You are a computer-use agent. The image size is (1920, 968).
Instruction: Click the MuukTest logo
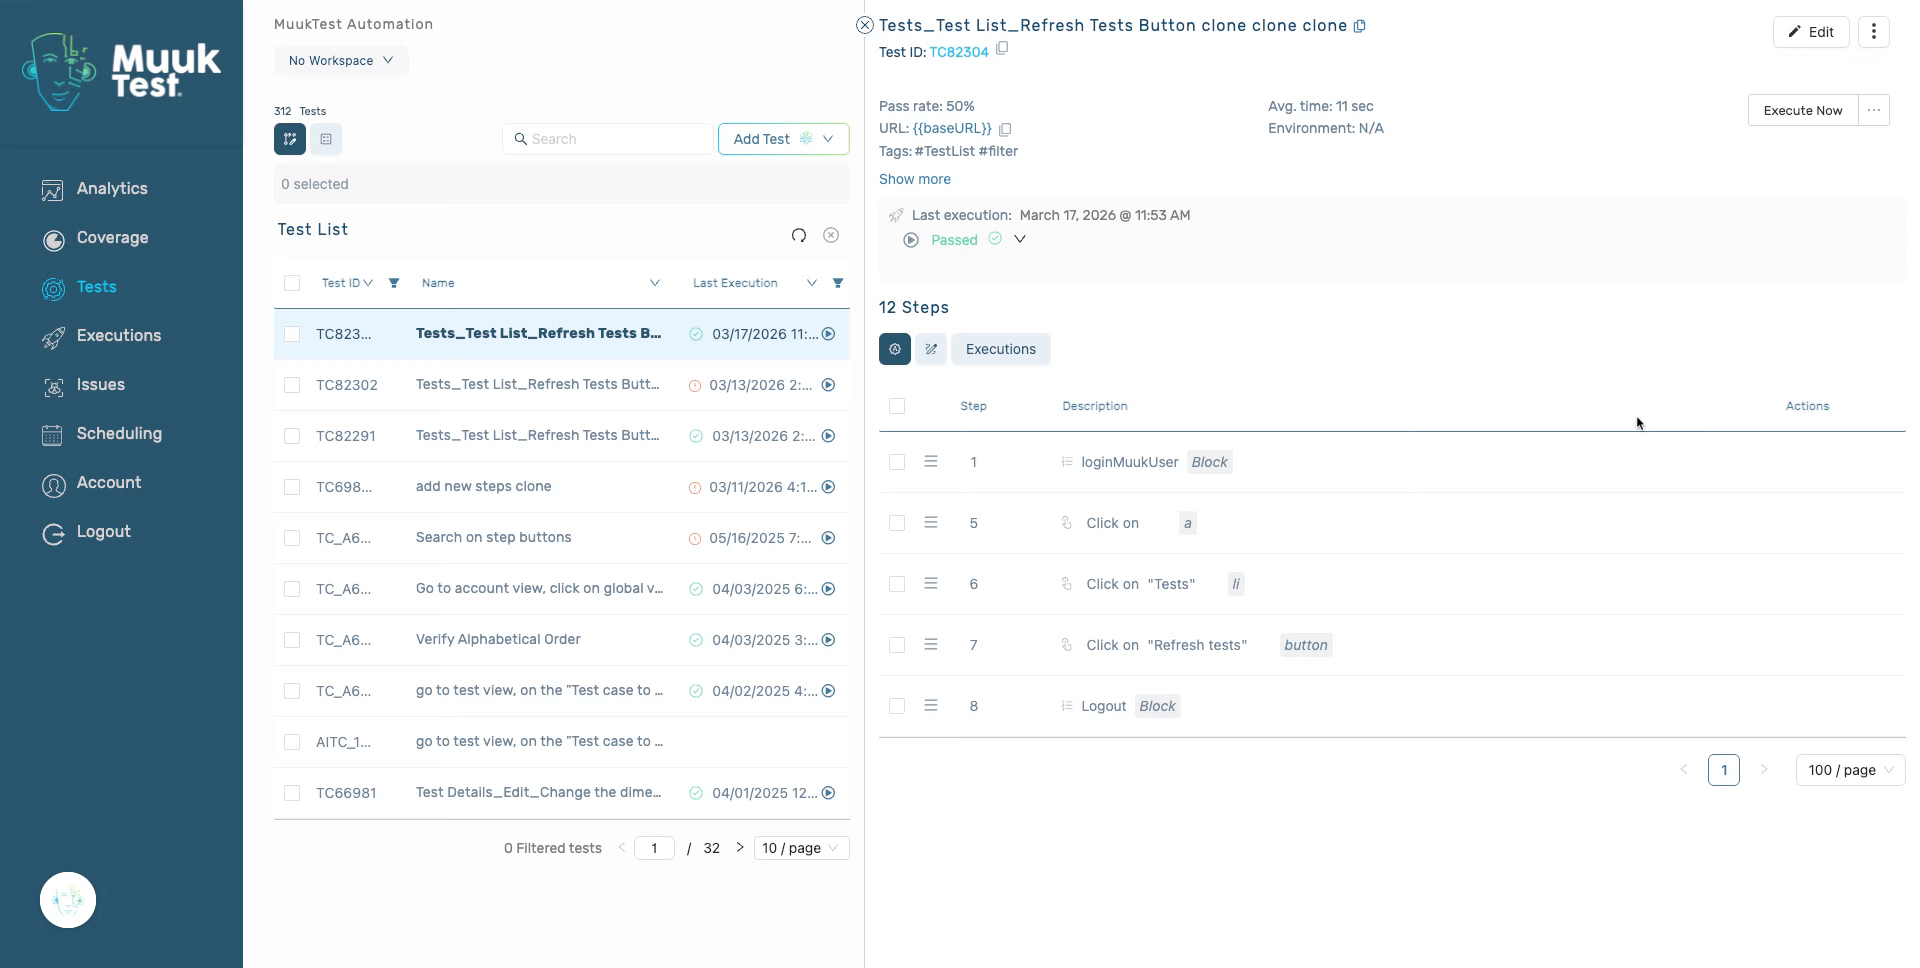121,71
